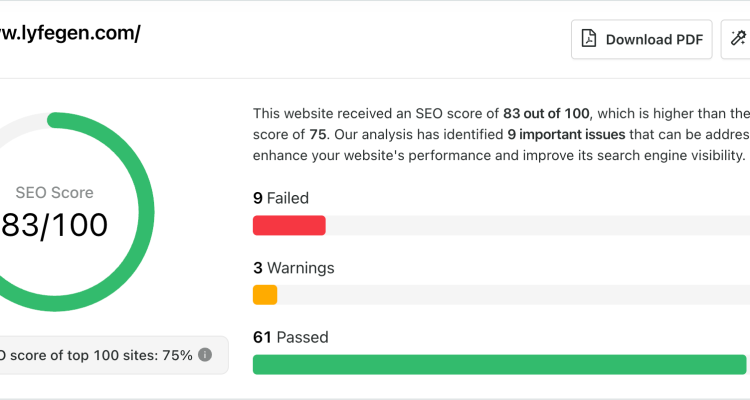Click the grey track of the Failed bar
The image size is (750, 400).
click(x=538, y=225)
